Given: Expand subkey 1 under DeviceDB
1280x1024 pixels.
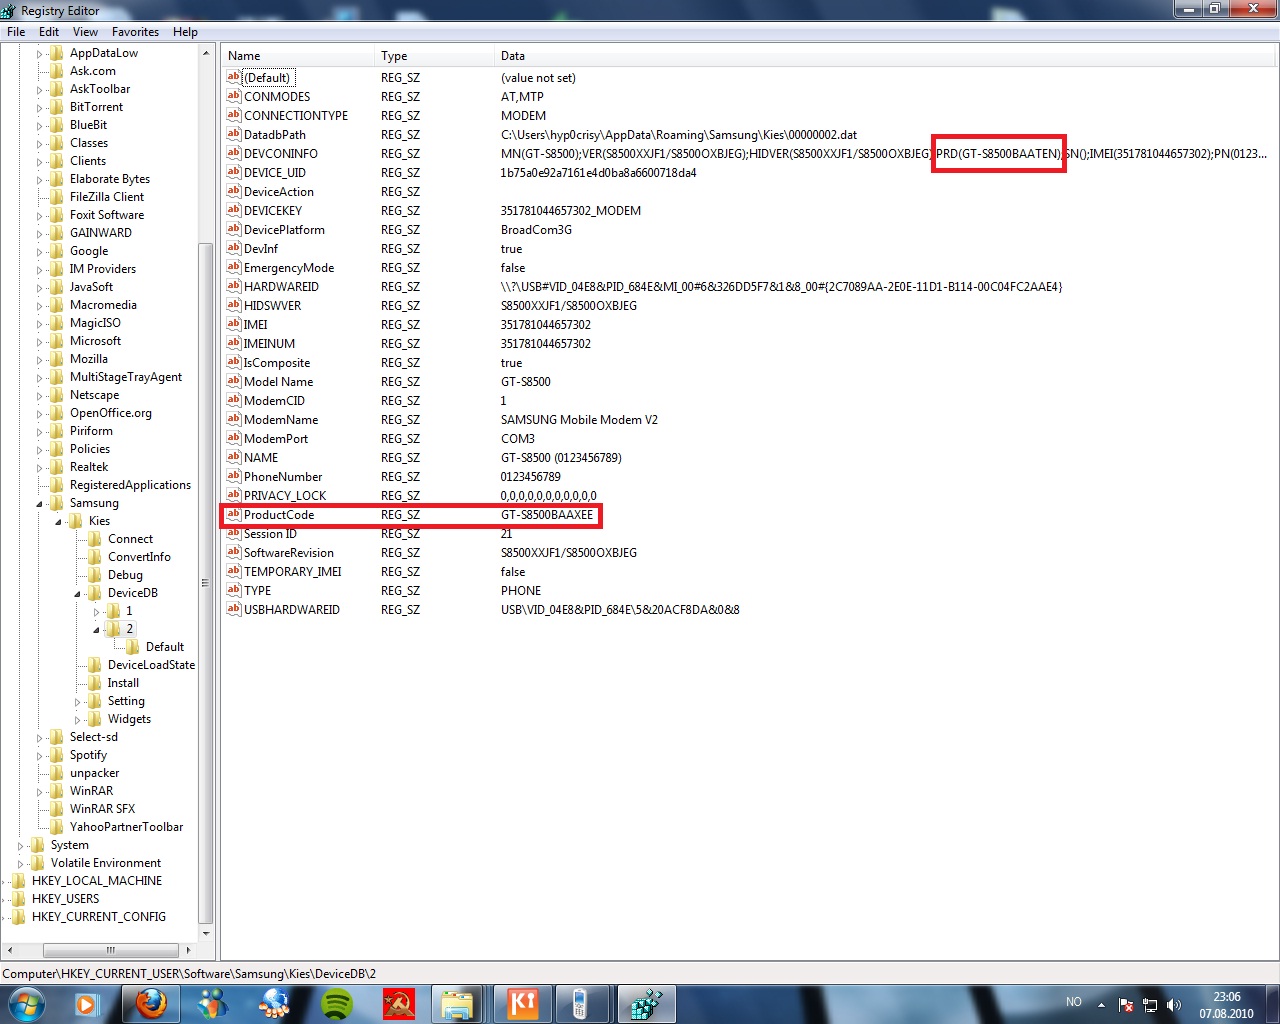Looking at the screenshot, I should click(x=97, y=611).
